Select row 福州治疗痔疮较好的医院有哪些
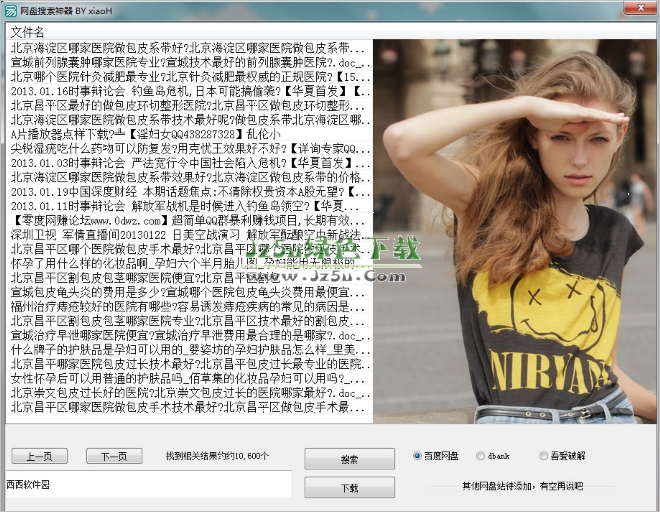Screen dimensions: 660x512 click(189, 307)
